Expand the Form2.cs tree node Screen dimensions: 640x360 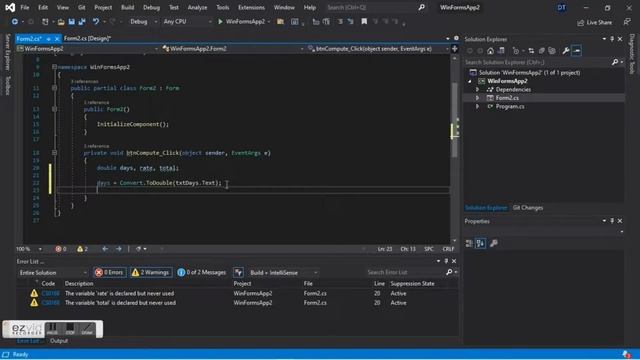click(477, 98)
